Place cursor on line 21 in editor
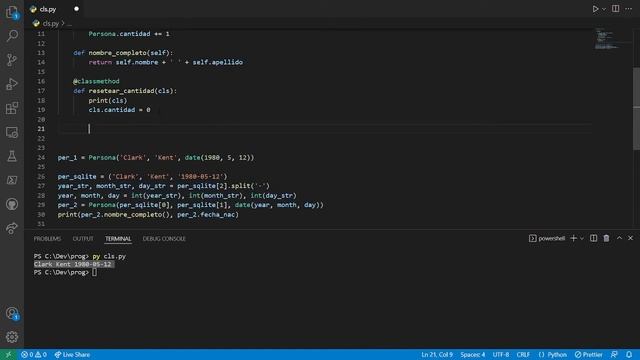640x360 pixels. pyautogui.click(x=324, y=129)
